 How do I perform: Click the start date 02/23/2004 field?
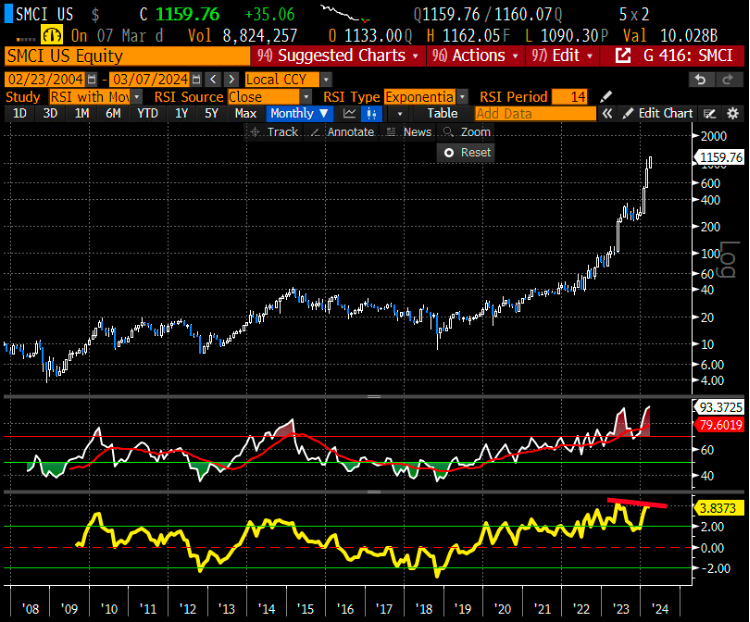(46, 79)
